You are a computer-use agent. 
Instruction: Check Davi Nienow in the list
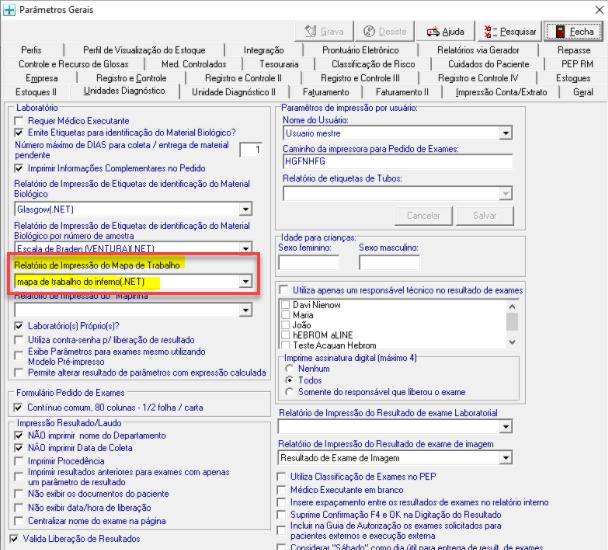(x=285, y=305)
